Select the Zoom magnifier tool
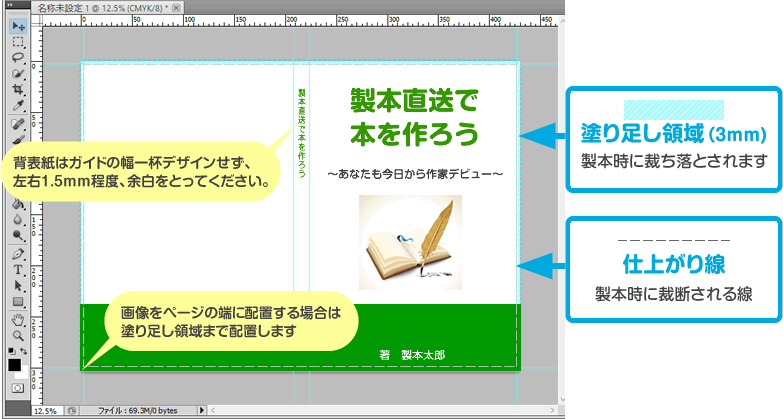This screenshot has height=419, width=783. pos(18,336)
